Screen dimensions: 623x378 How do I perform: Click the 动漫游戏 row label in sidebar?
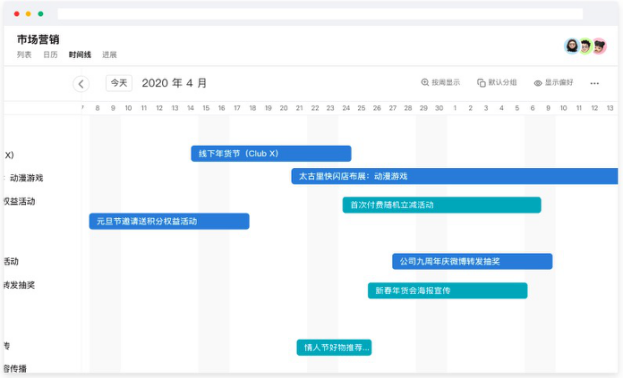[26, 178]
